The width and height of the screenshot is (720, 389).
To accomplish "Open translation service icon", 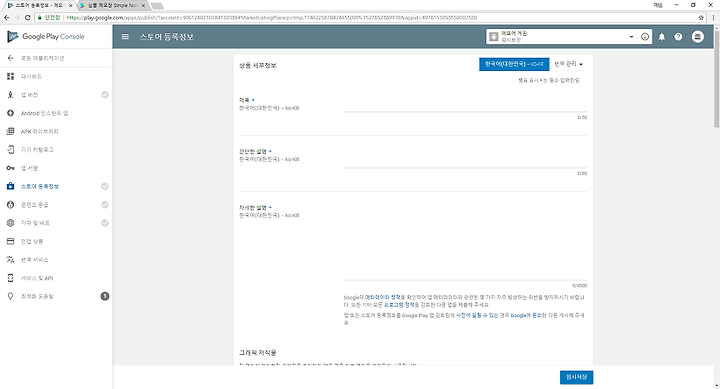I will click(x=11, y=259).
